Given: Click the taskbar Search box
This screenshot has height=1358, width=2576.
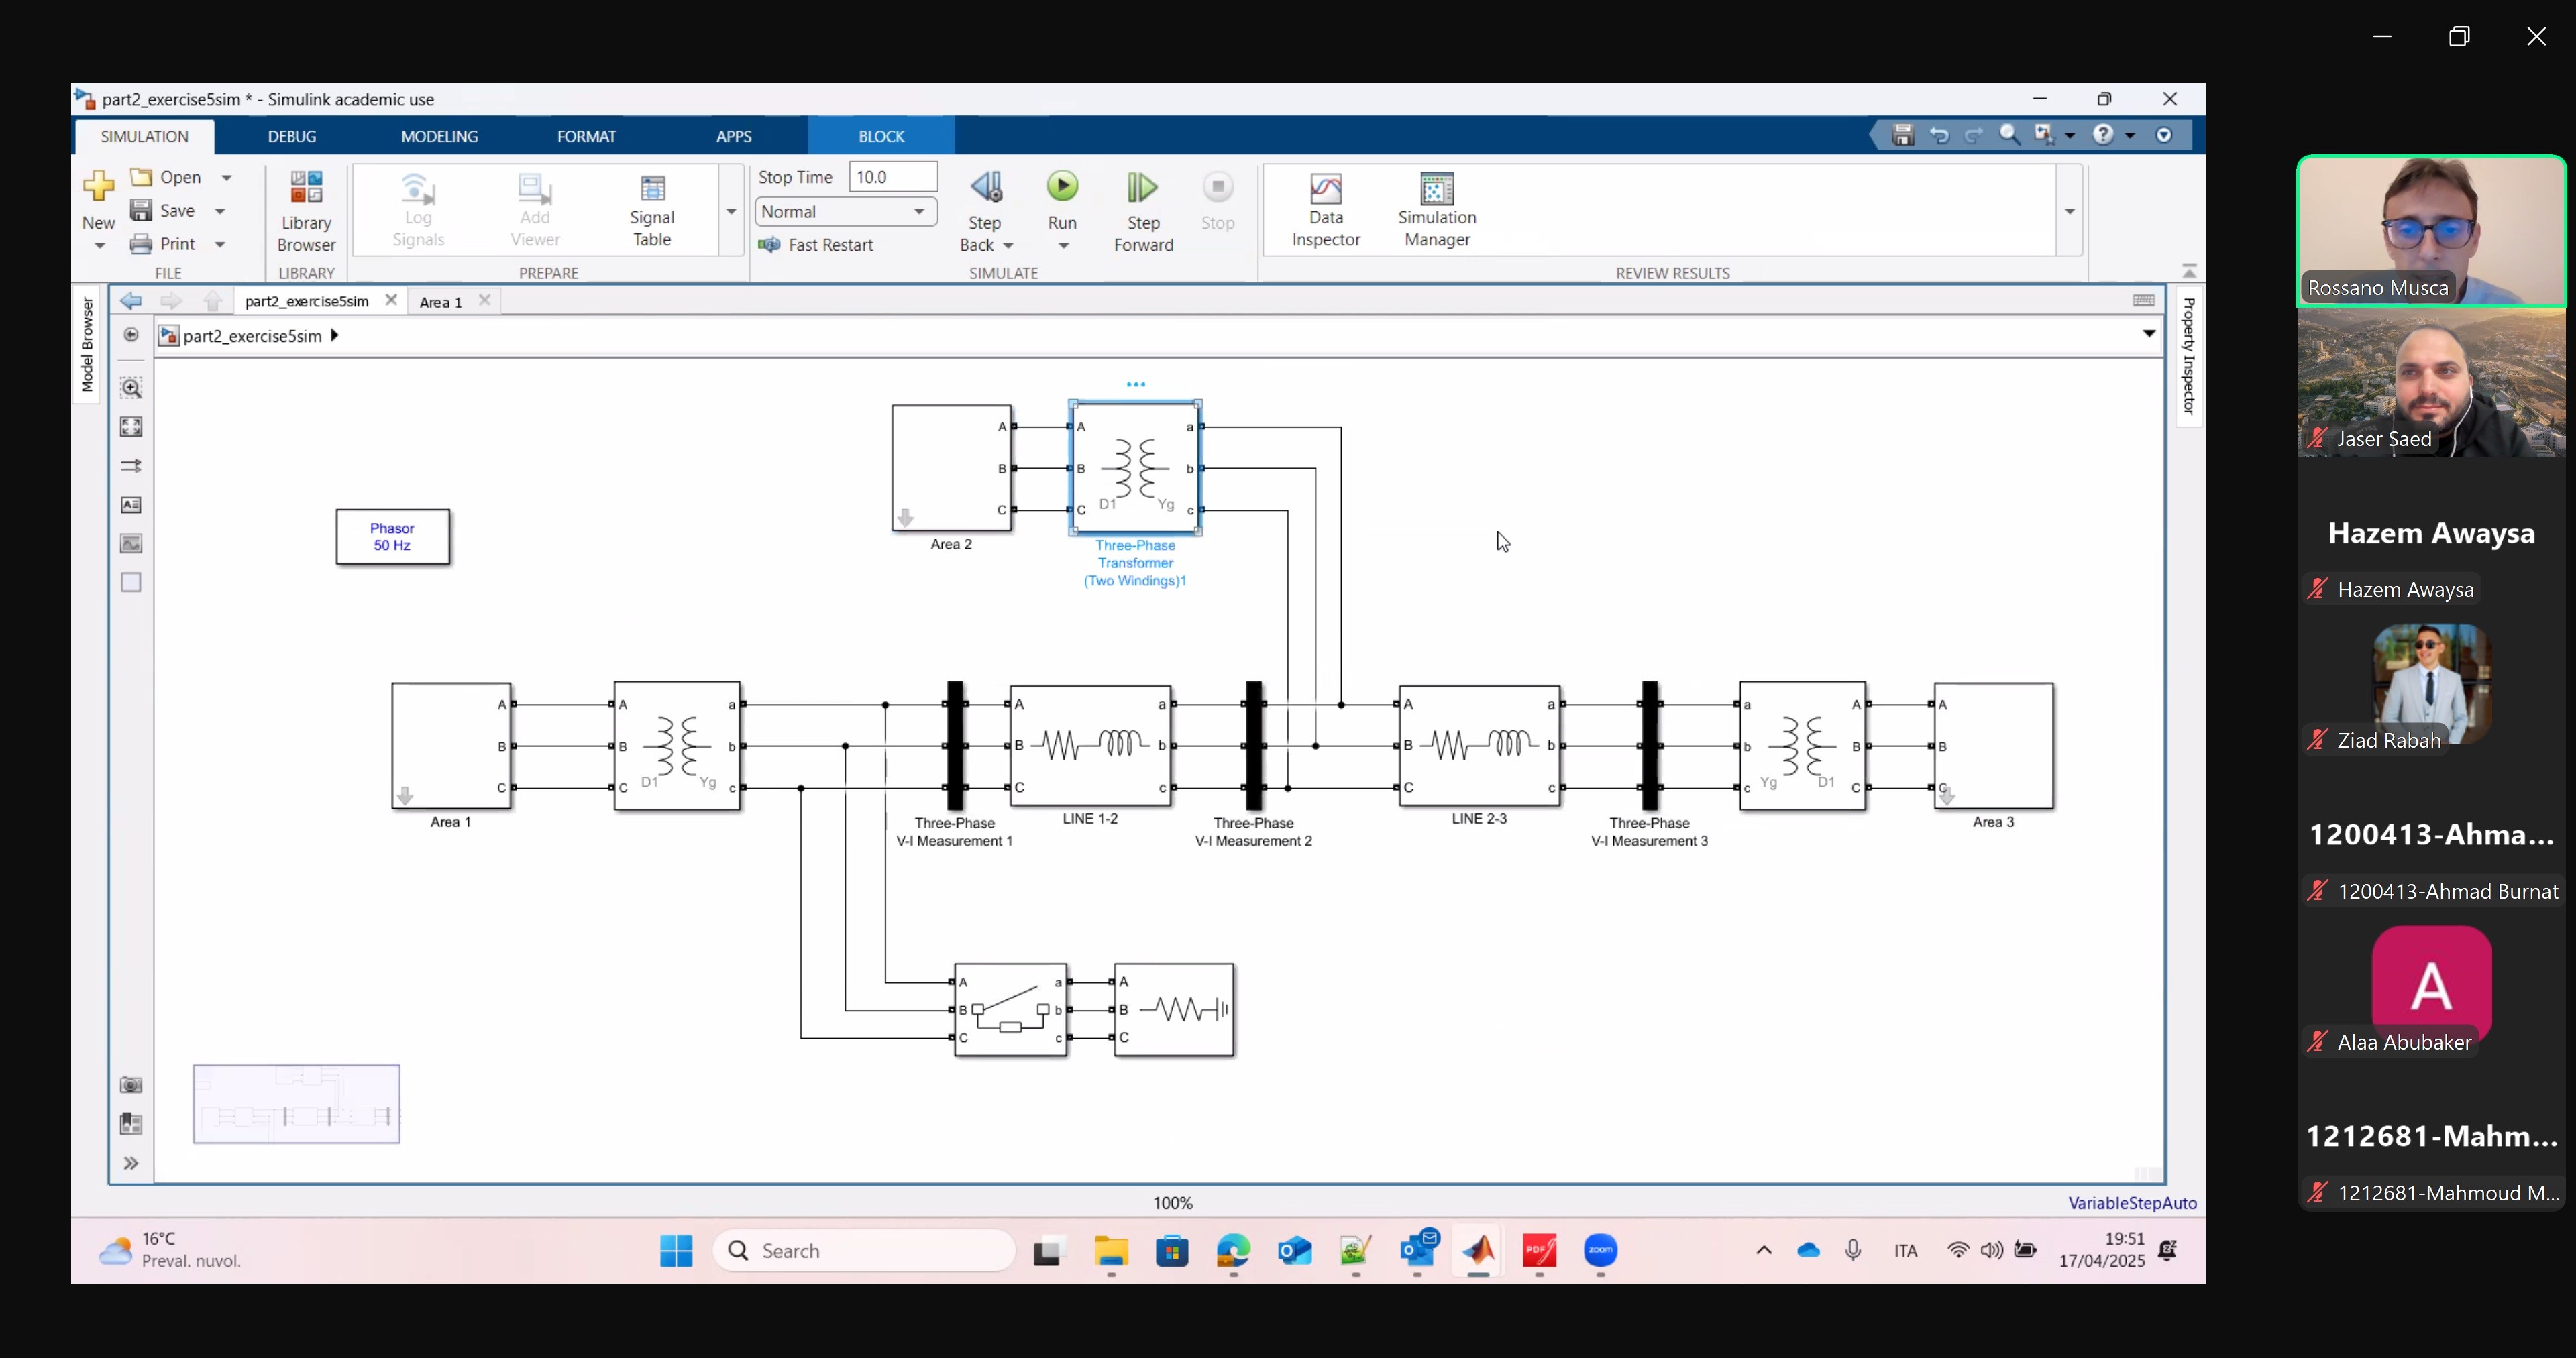Looking at the screenshot, I should (865, 1251).
